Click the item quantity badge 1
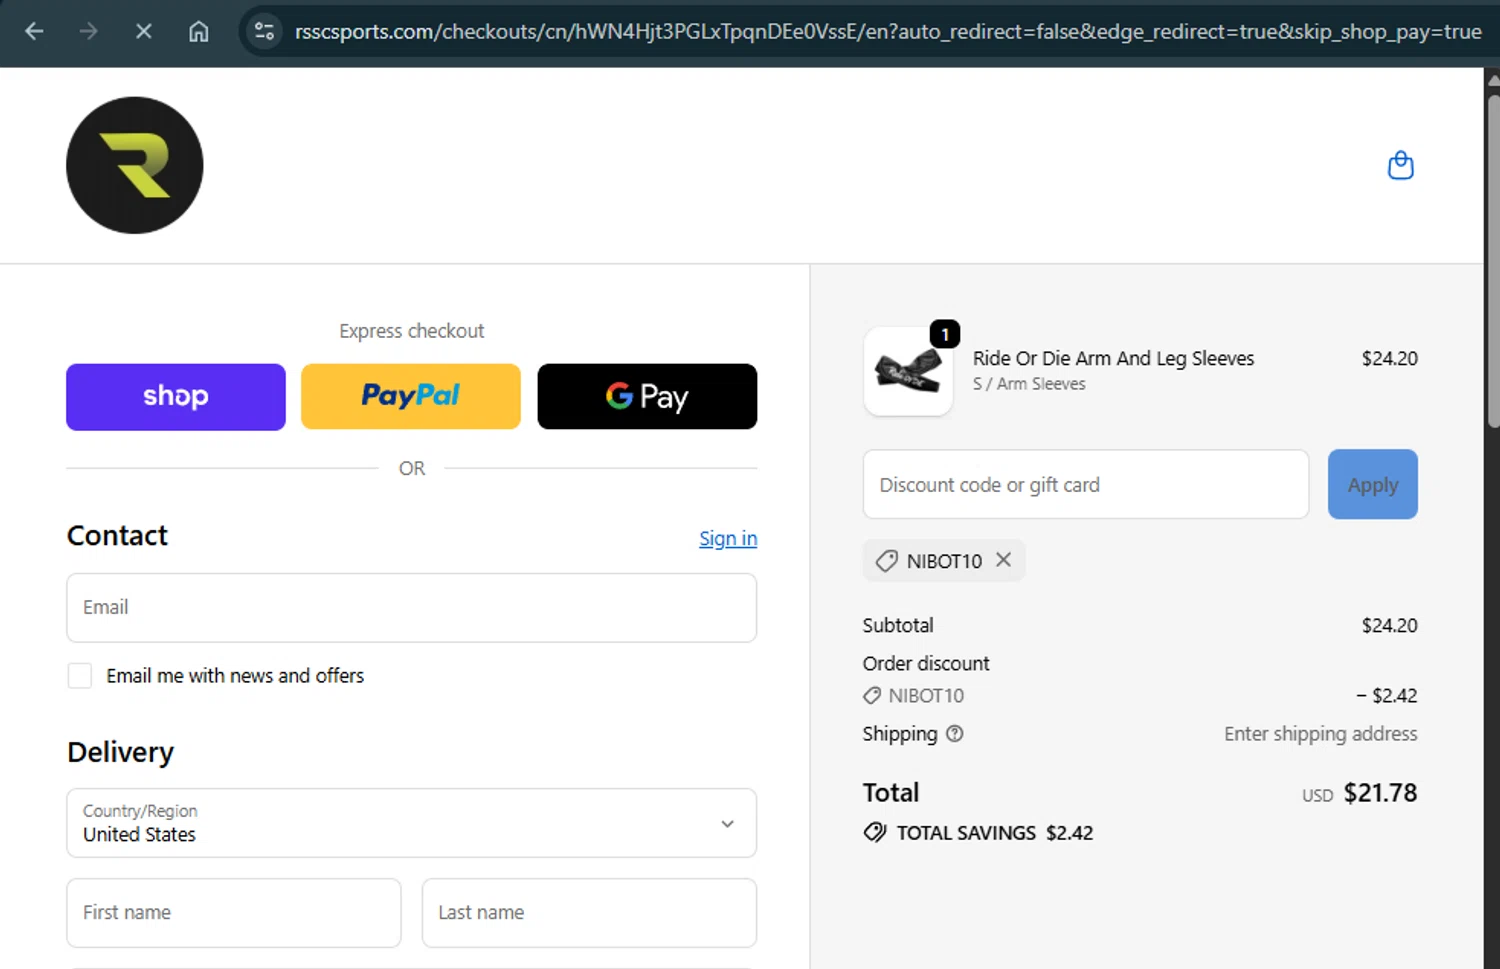Screen dimensions: 1500x969 tap(945, 334)
